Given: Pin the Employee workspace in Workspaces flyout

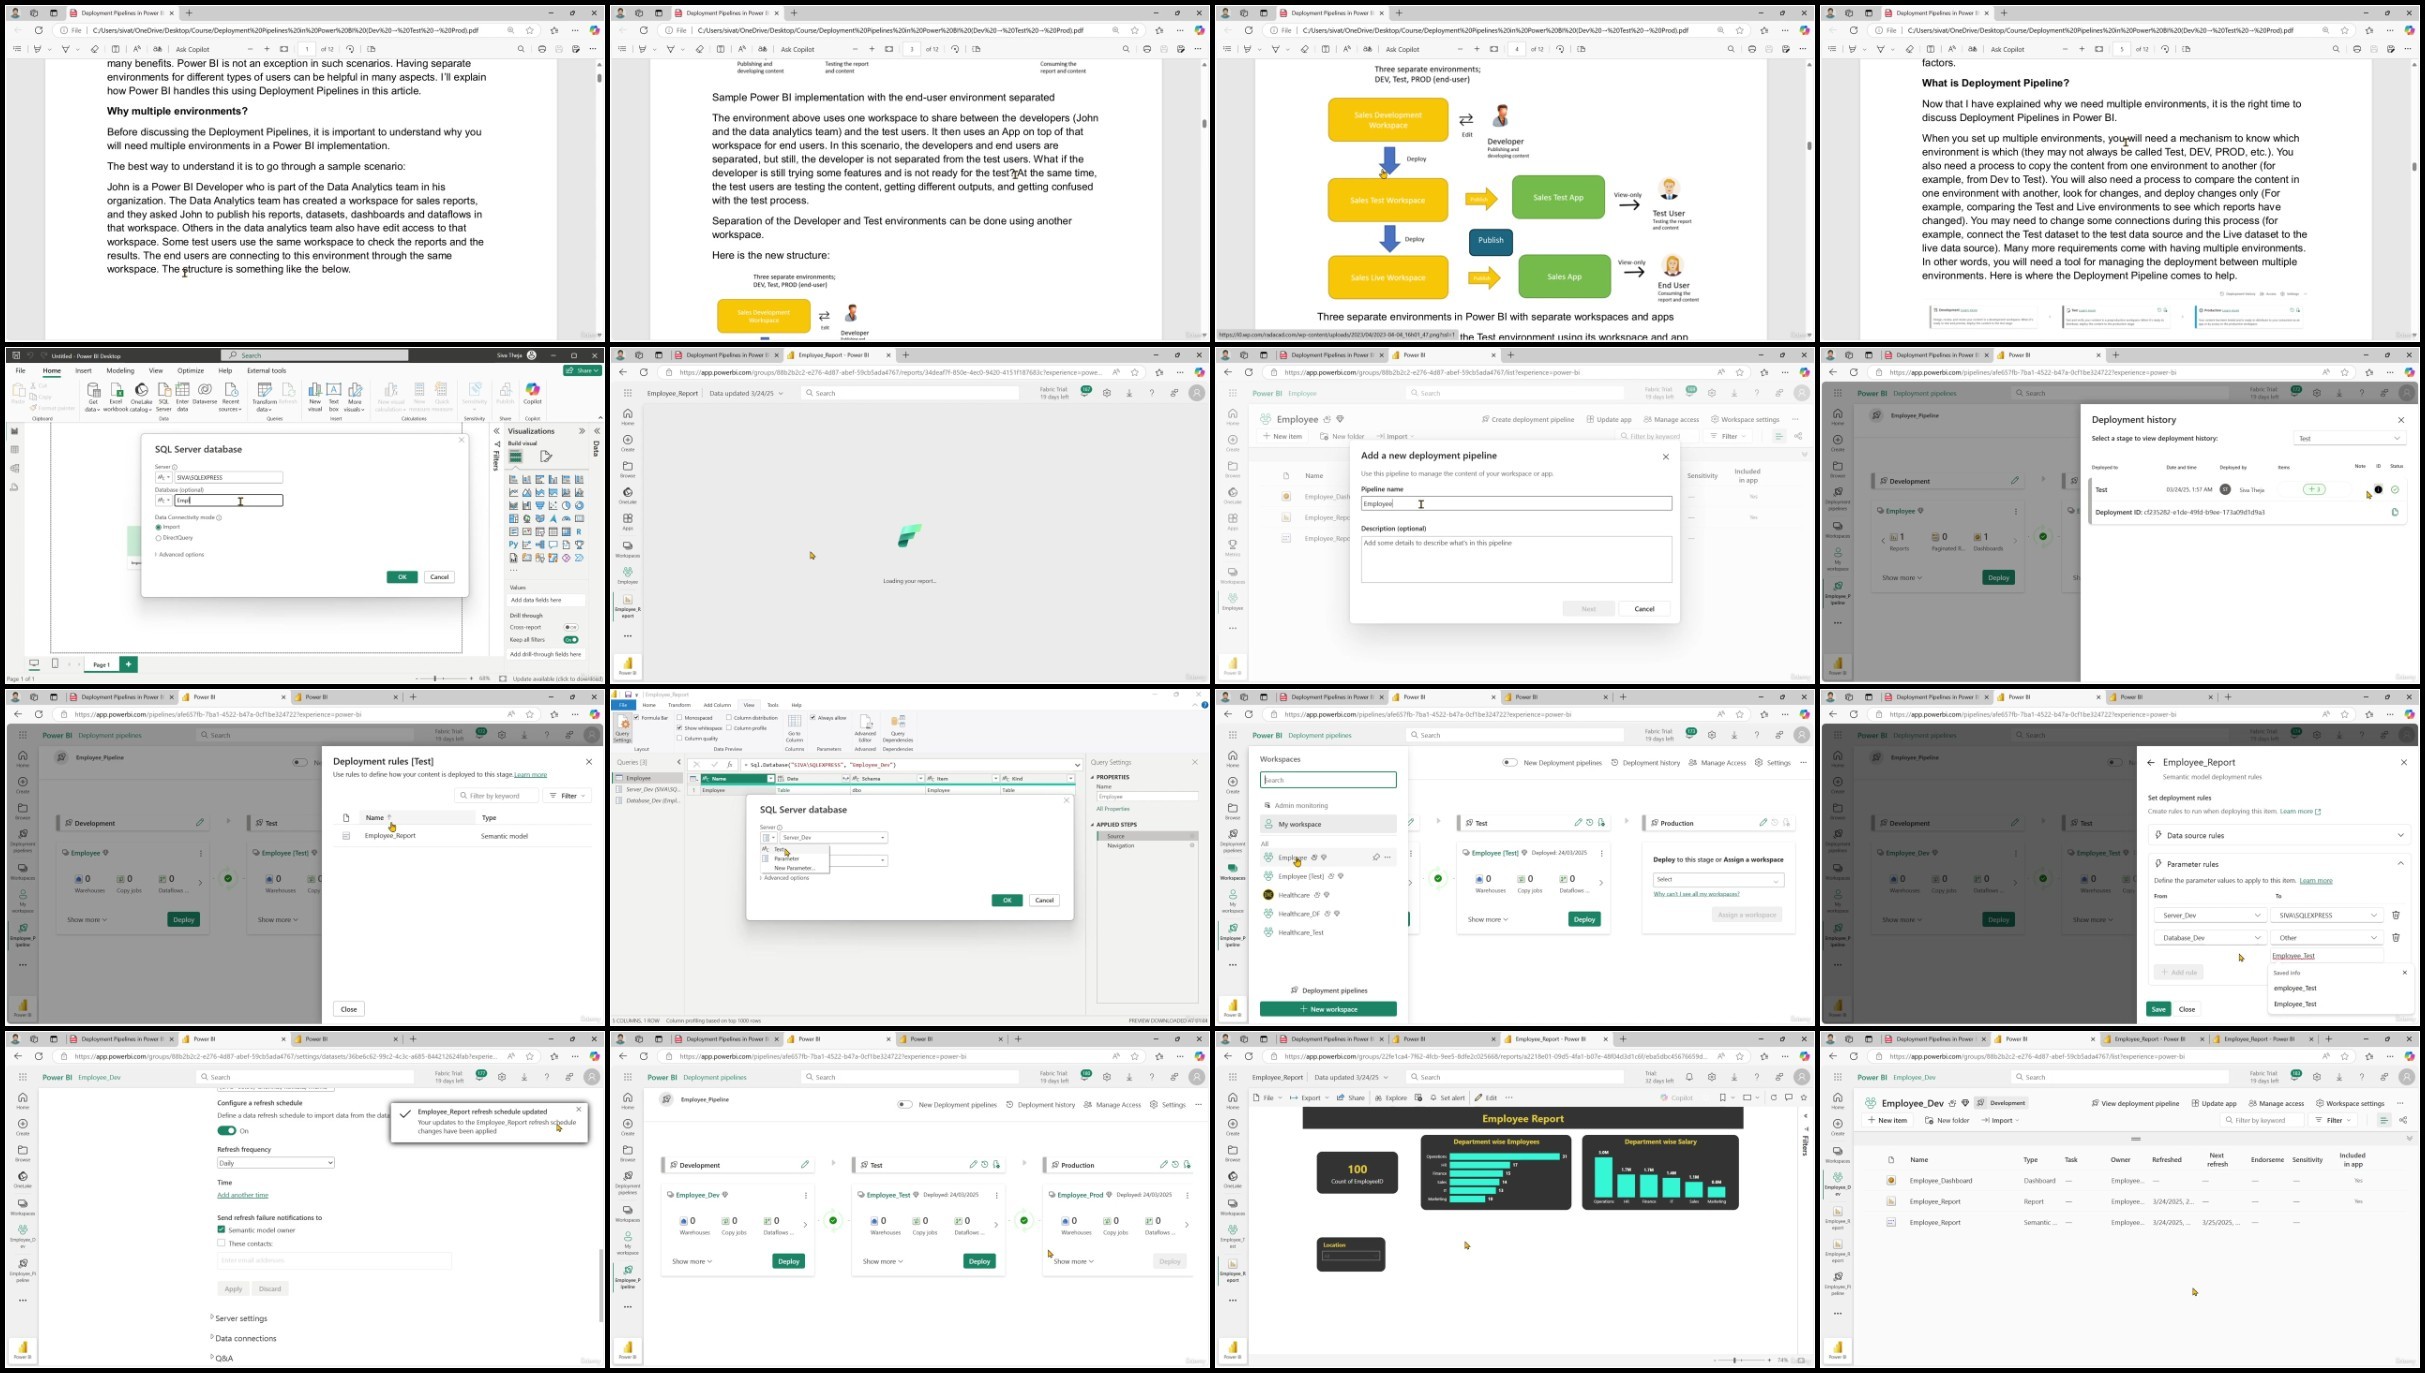Looking at the screenshot, I should pyautogui.click(x=1376, y=857).
